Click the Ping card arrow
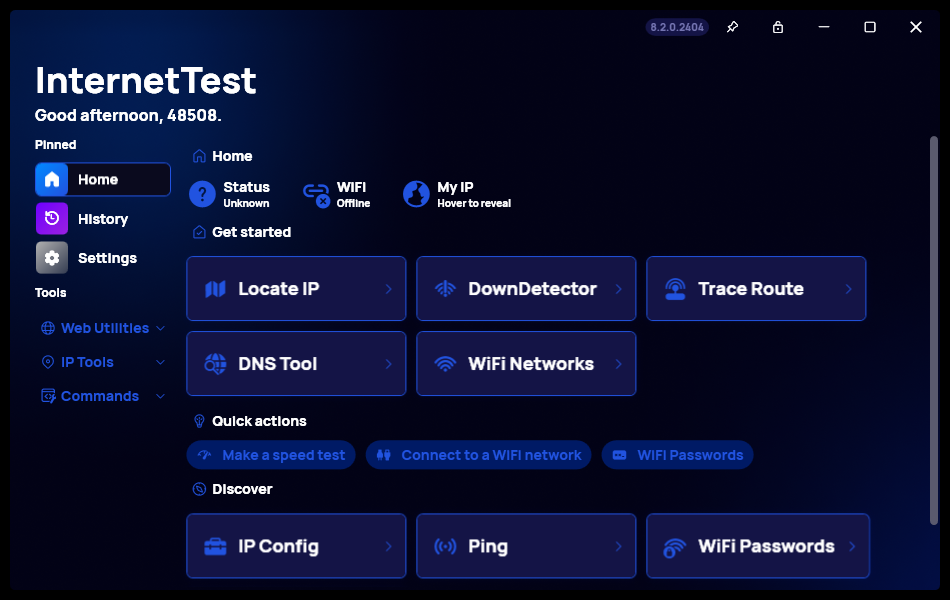Screen dimensions: 950x600 pyautogui.click(x=619, y=547)
